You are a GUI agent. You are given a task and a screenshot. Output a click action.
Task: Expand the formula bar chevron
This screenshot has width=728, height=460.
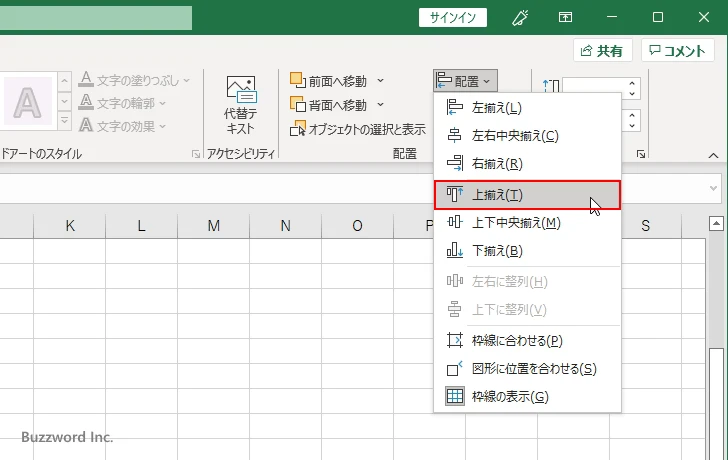click(x=713, y=188)
